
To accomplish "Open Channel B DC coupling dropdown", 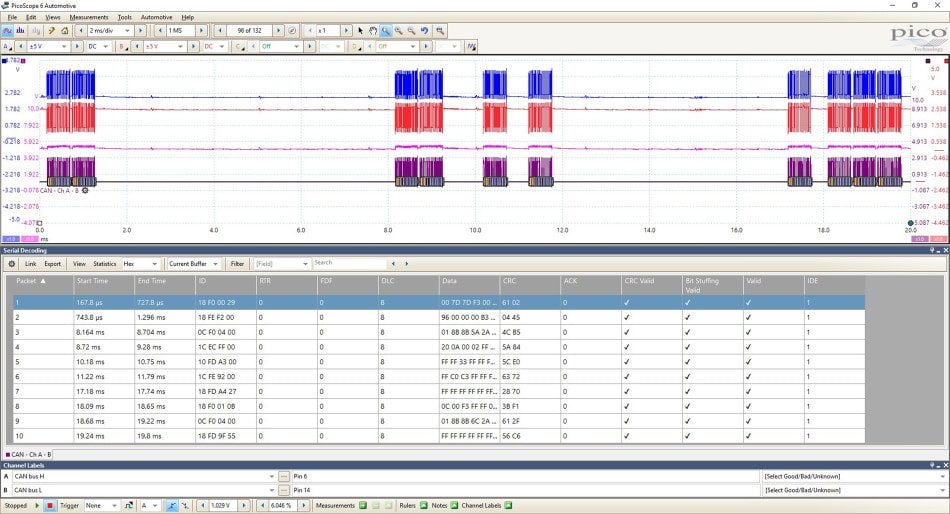I will (222, 46).
